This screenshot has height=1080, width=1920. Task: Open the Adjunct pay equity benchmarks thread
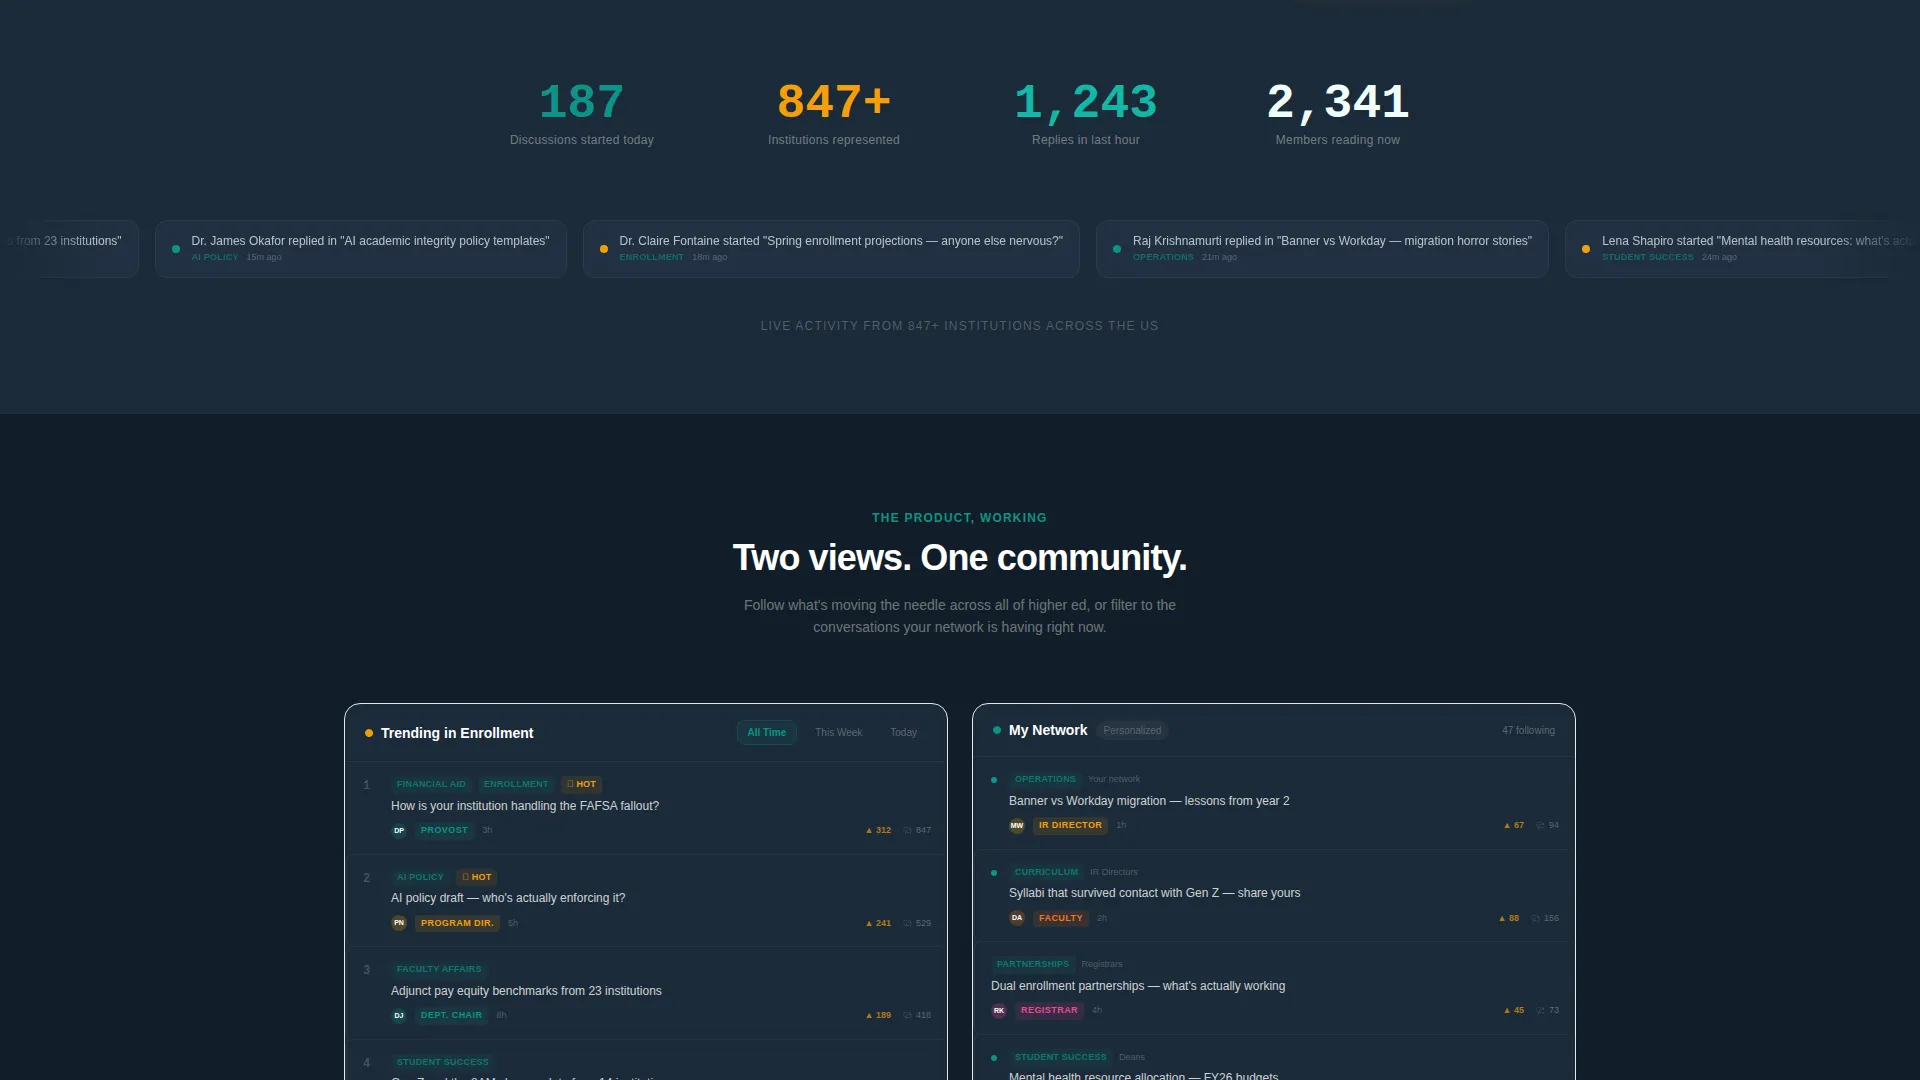point(526,991)
